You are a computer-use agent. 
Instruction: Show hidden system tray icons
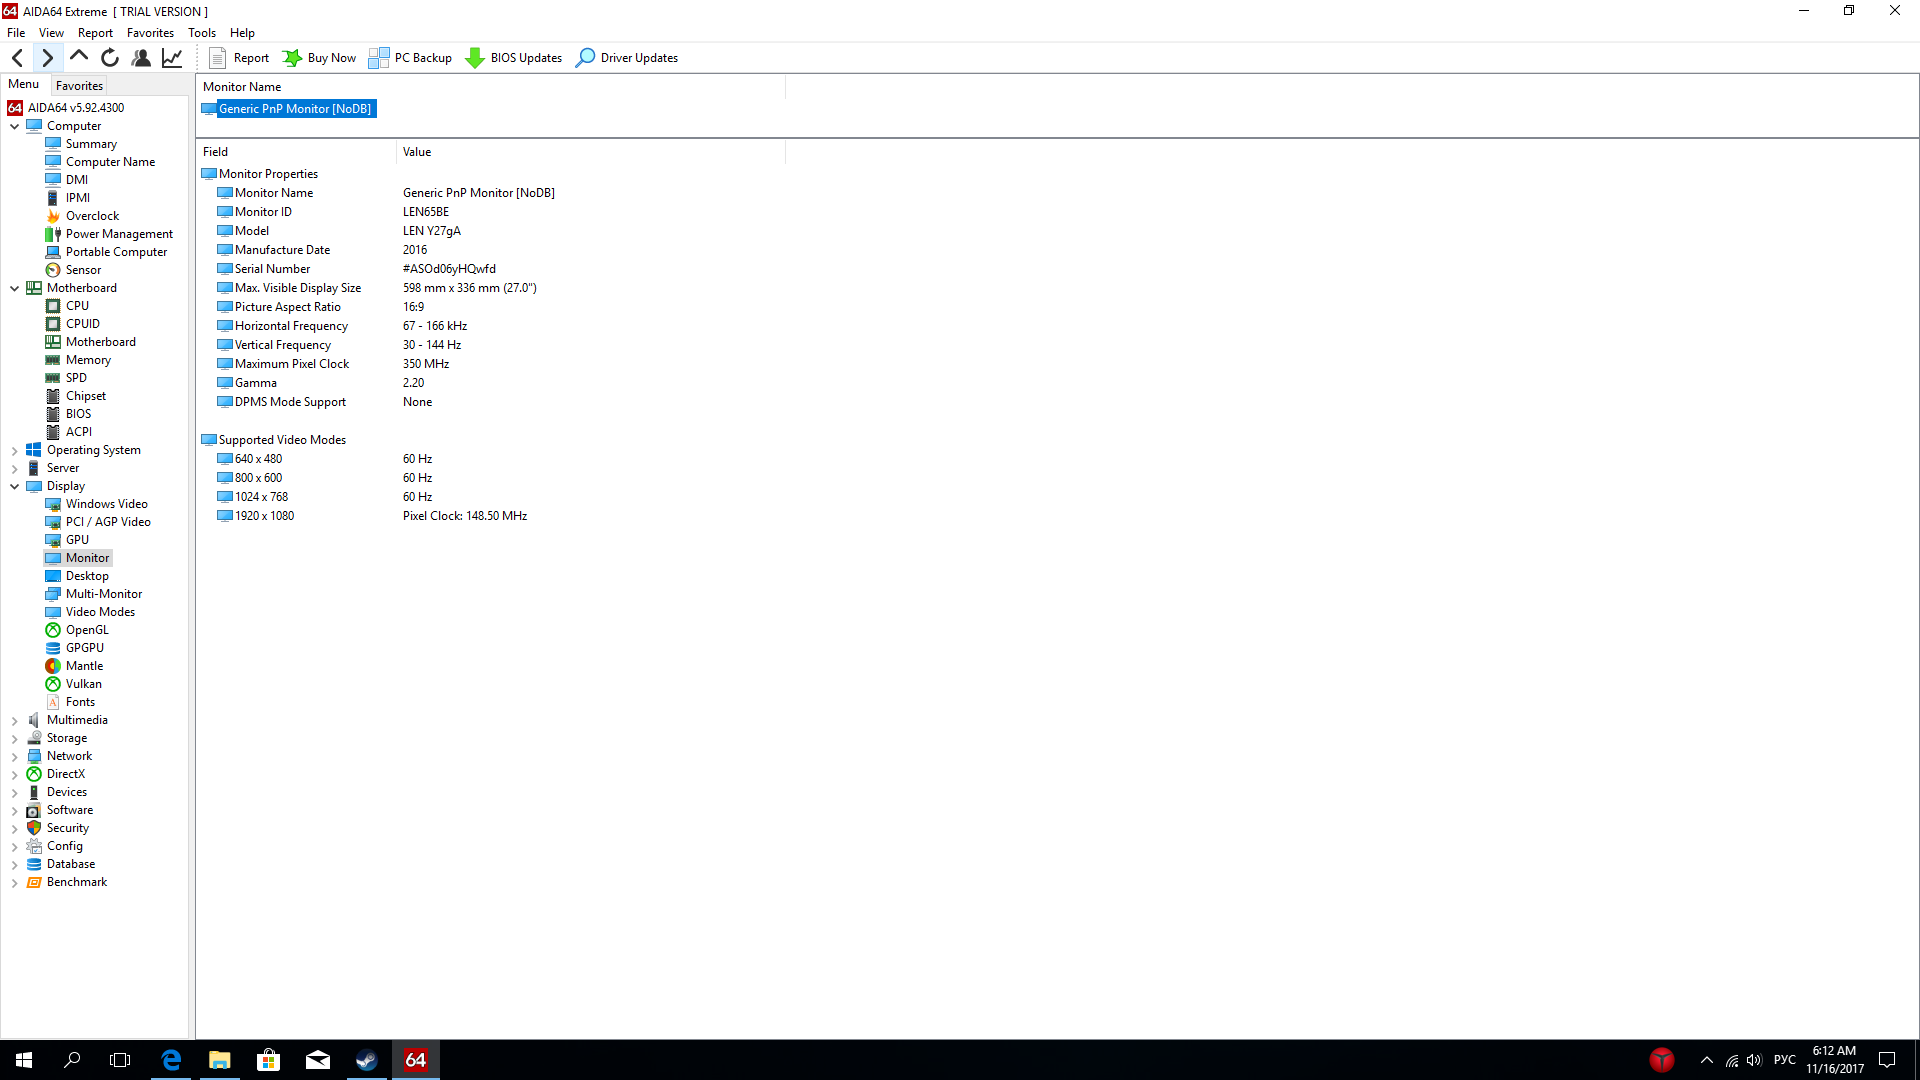(1707, 1060)
